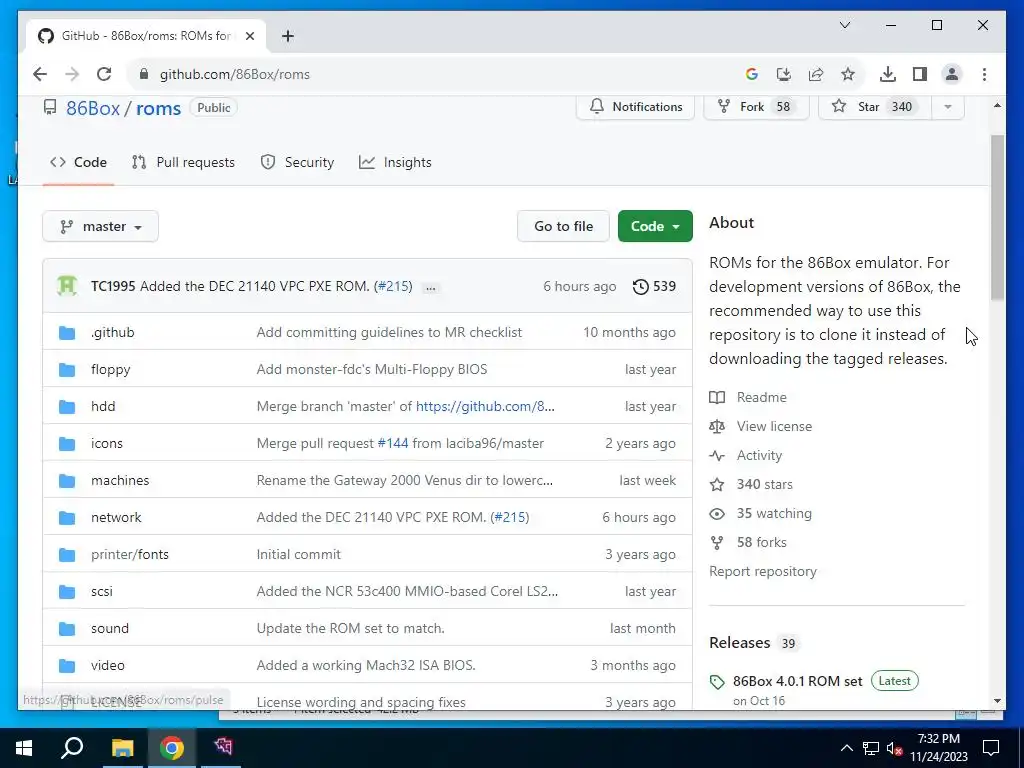Toggle Chrome side panel icon
1024x768 pixels.
click(920, 74)
